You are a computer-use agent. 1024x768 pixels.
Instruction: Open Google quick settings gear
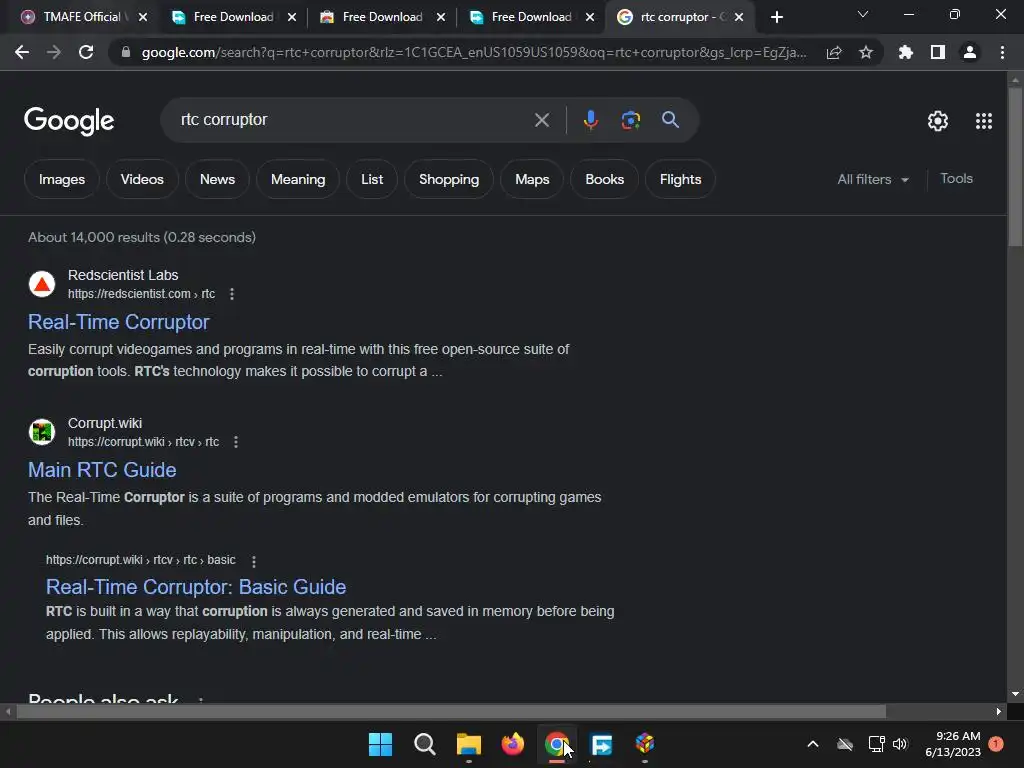tap(938, 121)
